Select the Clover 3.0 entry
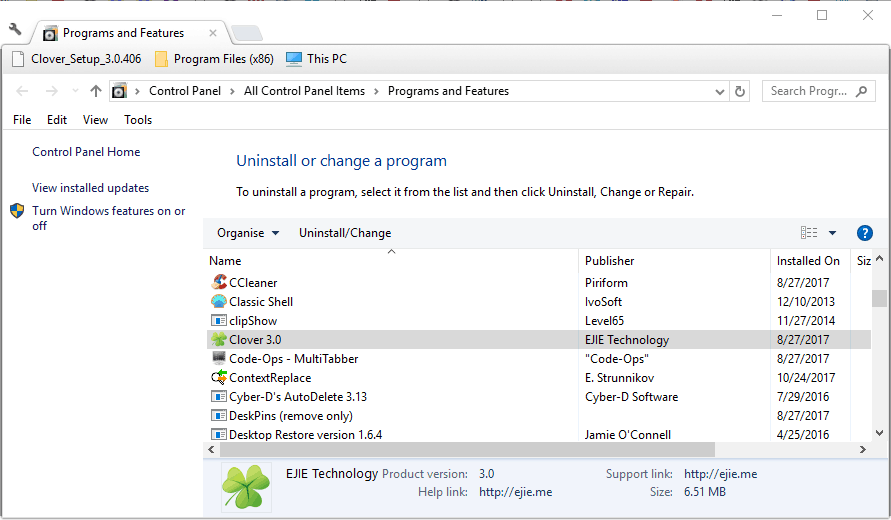This screenshot has height=520, width=891. (539, 340)
